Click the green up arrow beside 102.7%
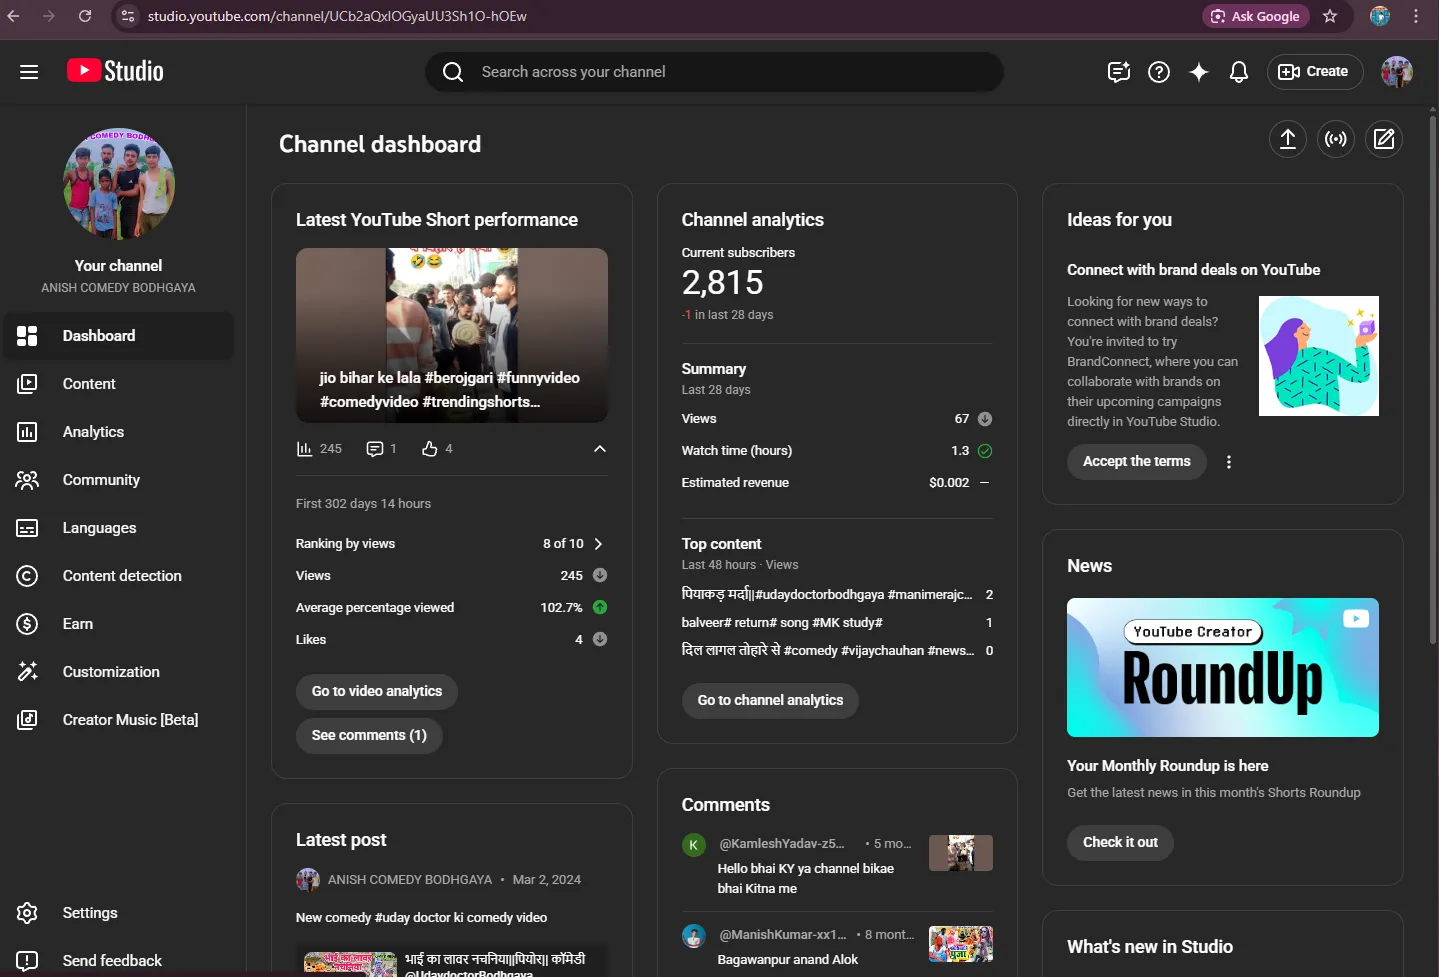The height and width of the screenshot is (977, 1439). (x=600, y=607)
